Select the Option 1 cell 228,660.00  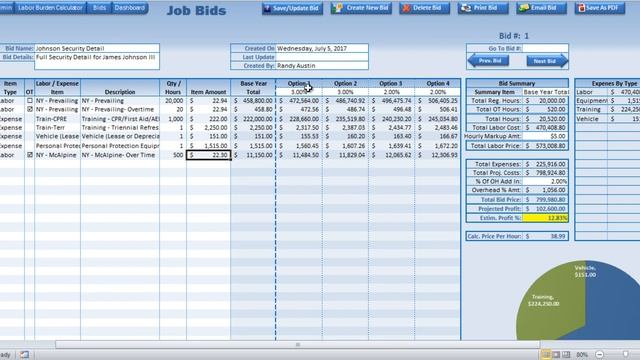299,119
